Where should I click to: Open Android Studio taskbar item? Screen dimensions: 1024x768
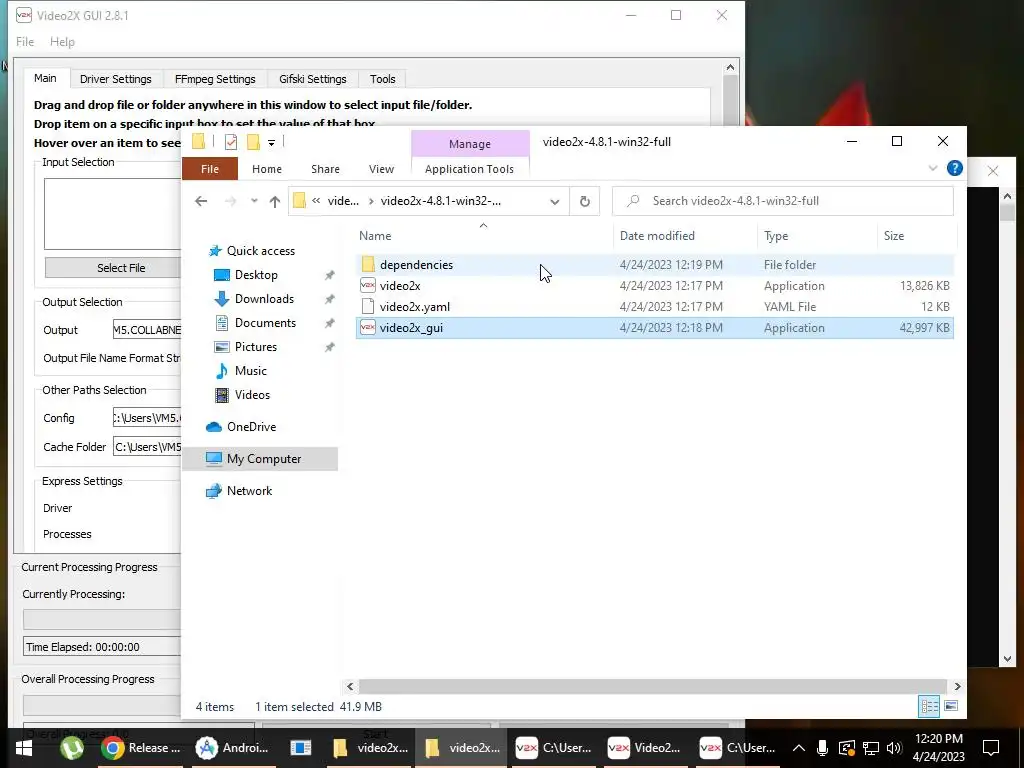tap(233, 748)
